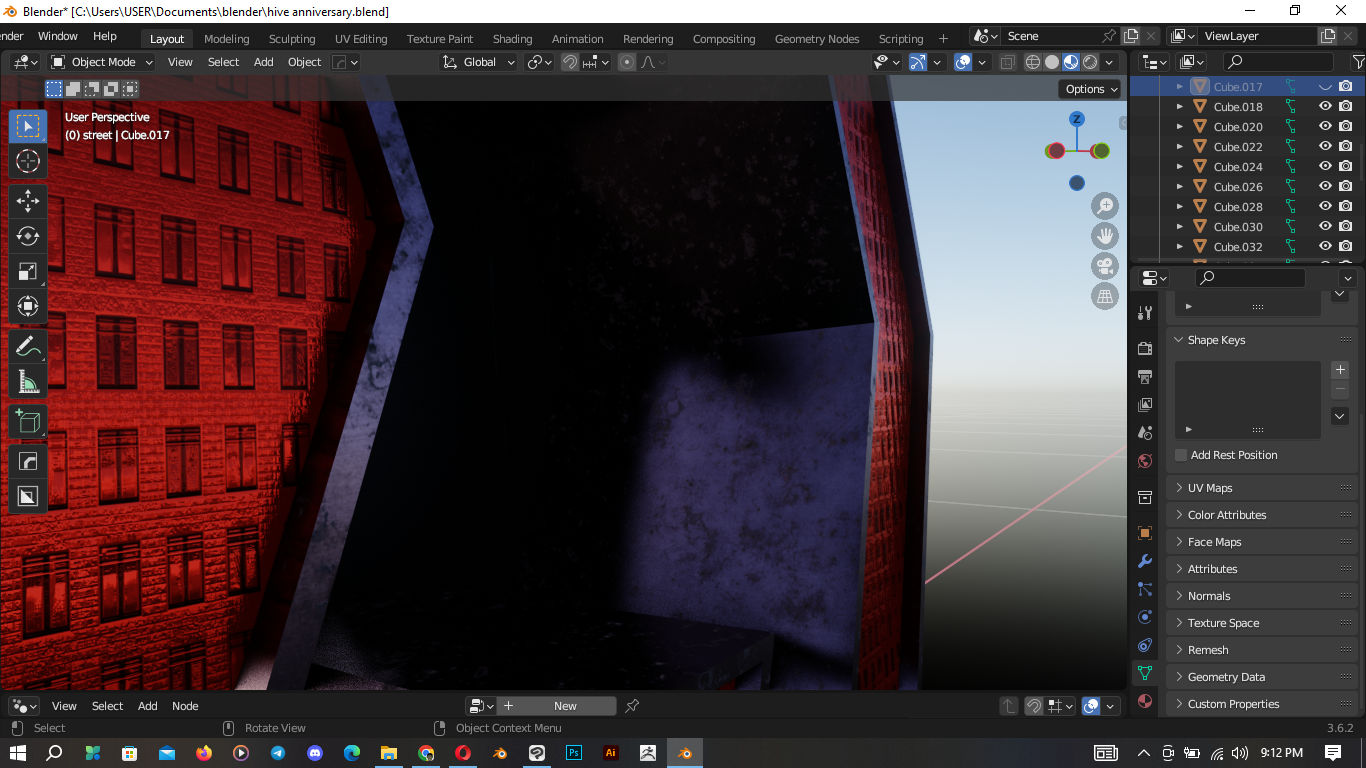Screen dimensions: 1366x768
Task: Open the World properties tab (red globe)
Action: tap(1145, 461)
